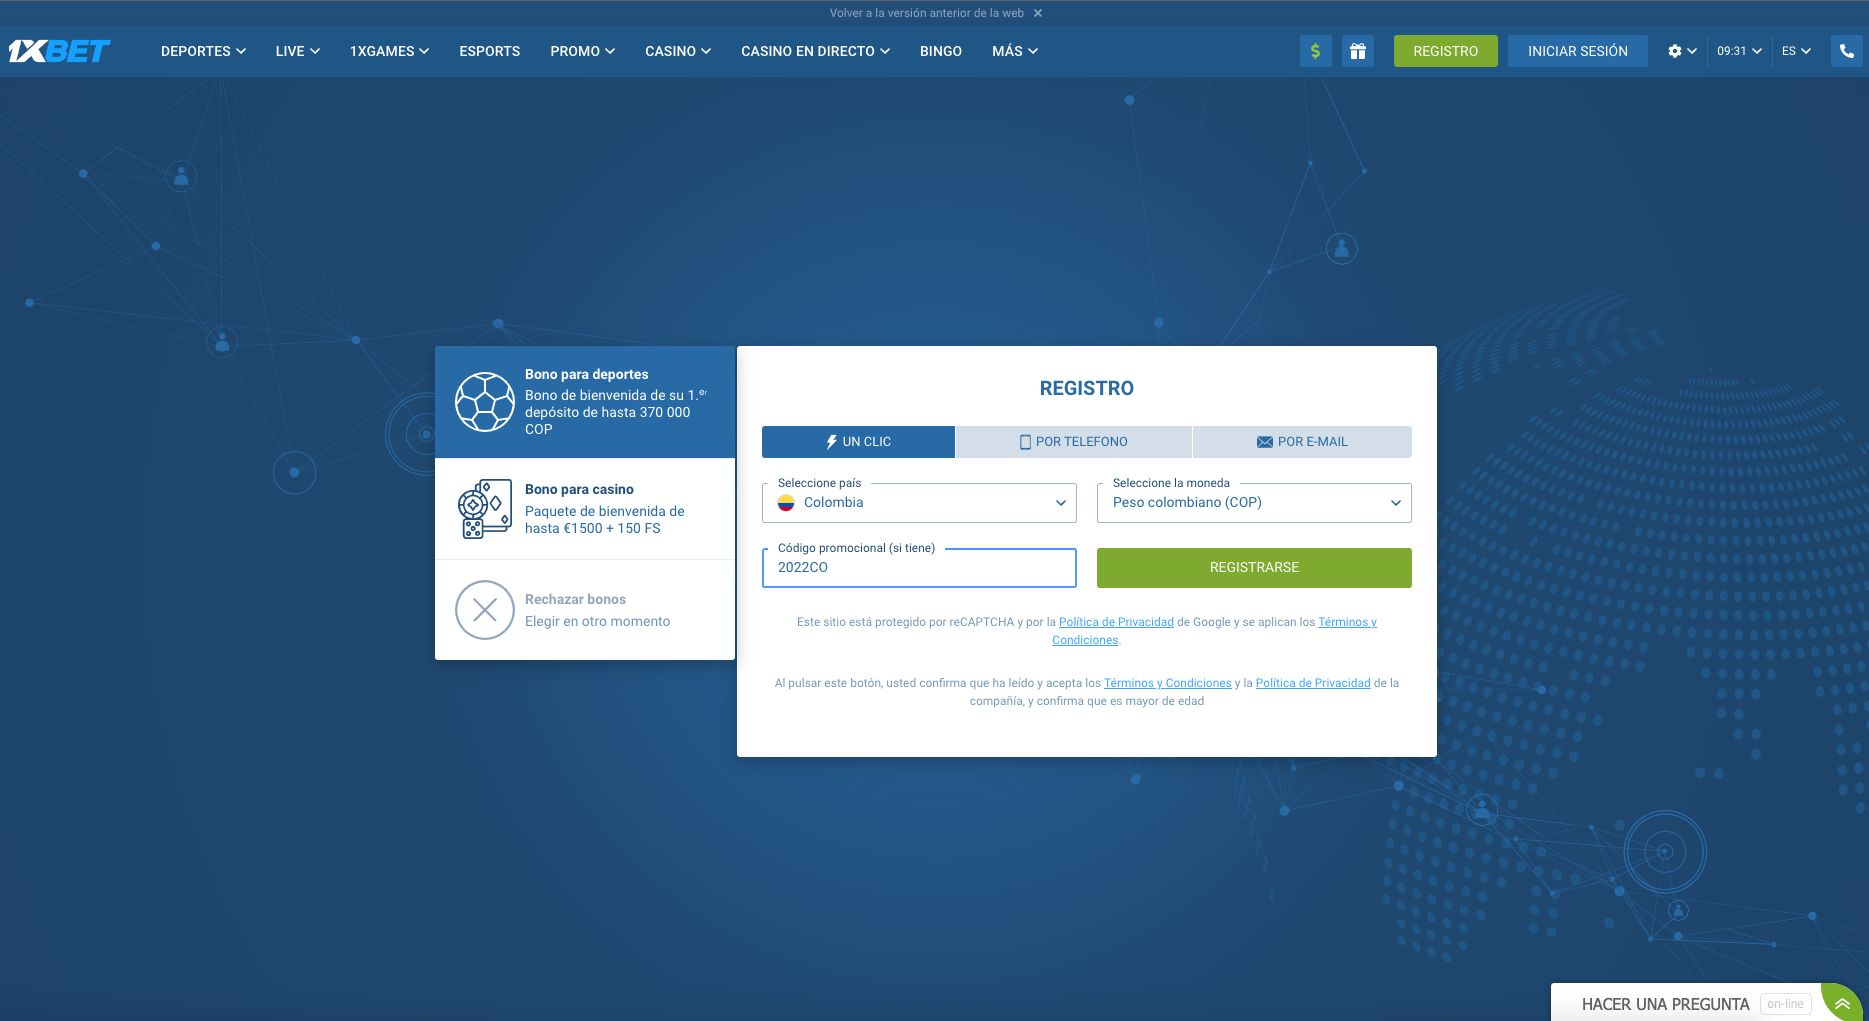Open the dollar sign payments icon

1315,51
